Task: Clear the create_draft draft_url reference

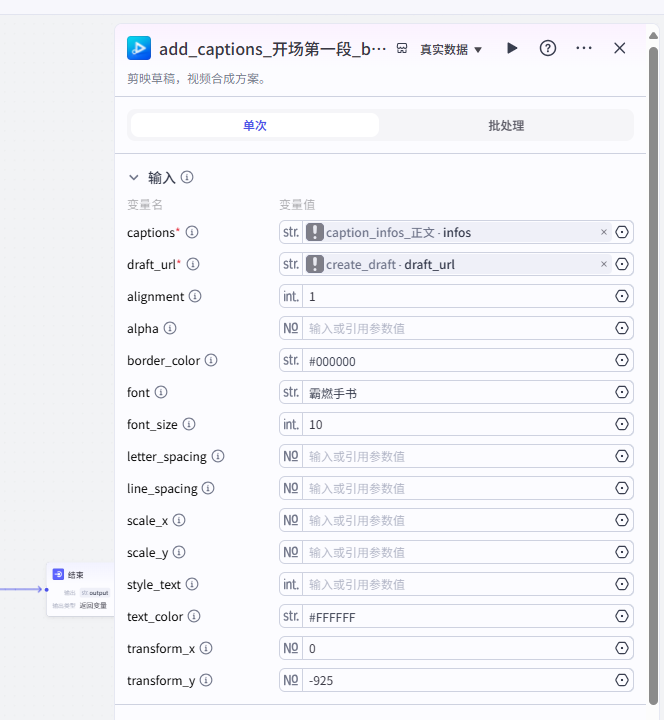Action: [603, 264]
